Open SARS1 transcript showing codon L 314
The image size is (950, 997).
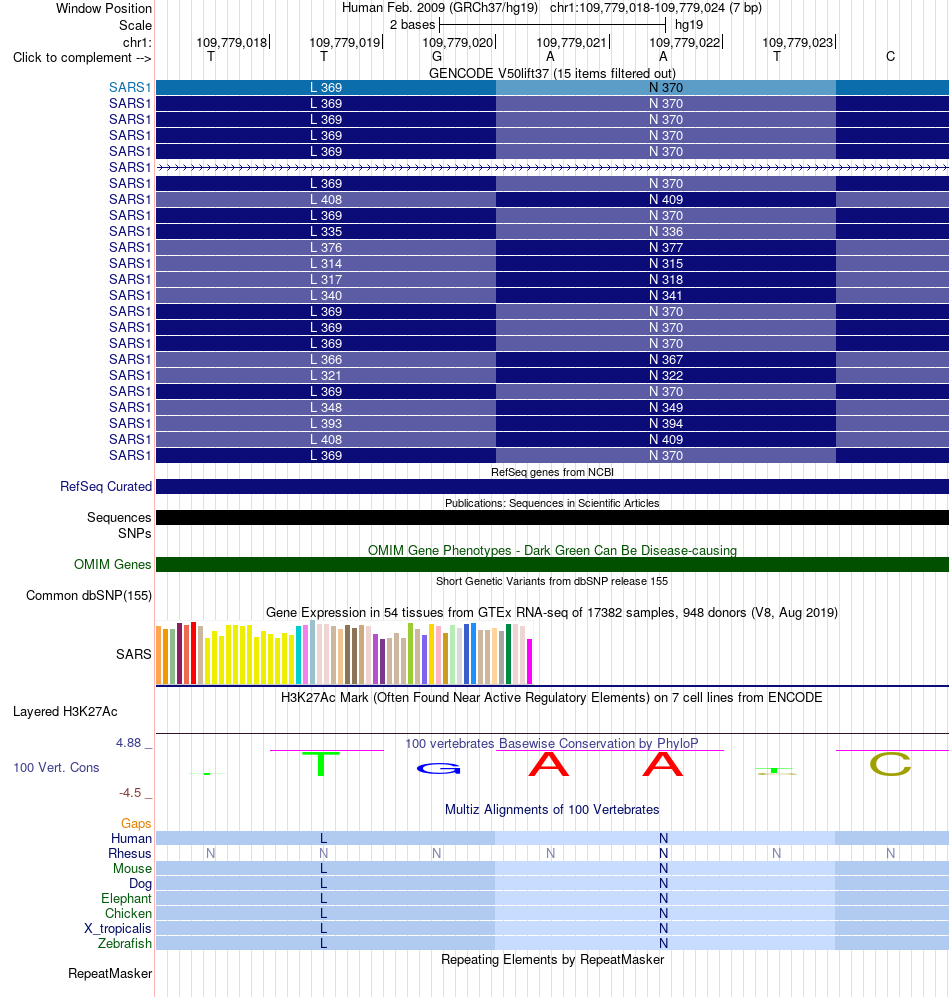tap(552, 263)
